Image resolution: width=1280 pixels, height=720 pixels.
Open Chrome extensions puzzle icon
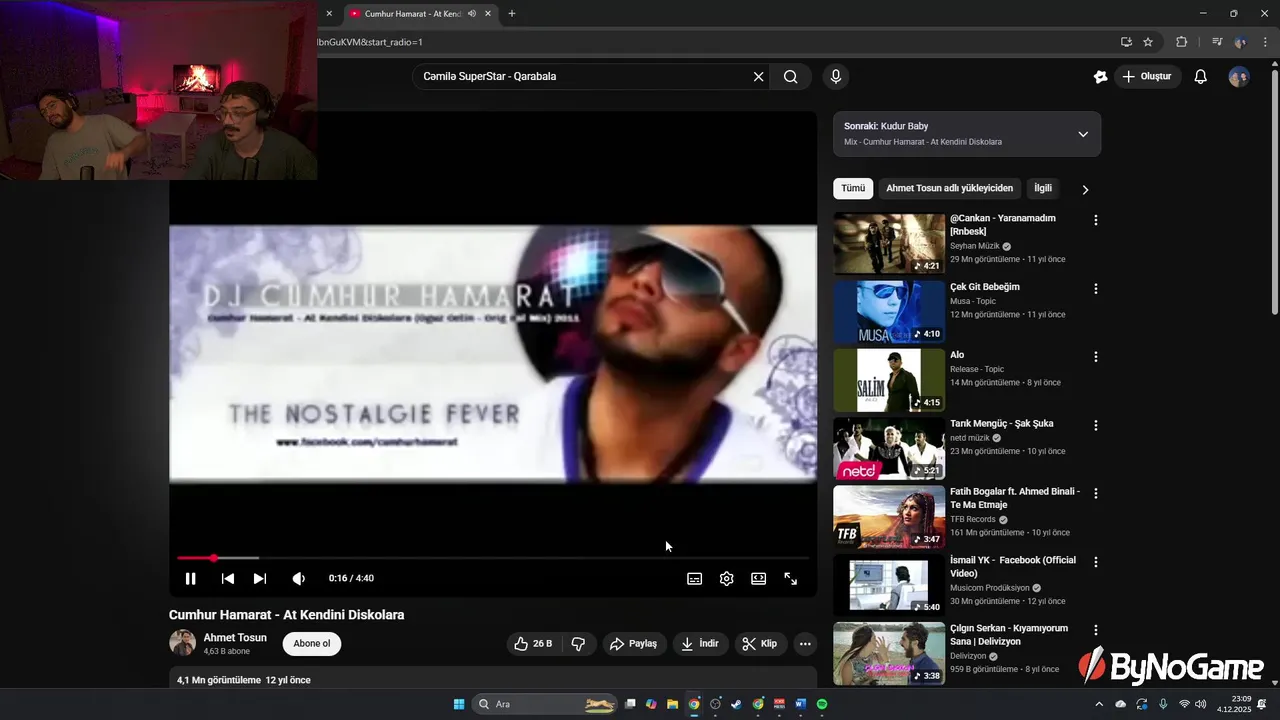coord(1181,42)
